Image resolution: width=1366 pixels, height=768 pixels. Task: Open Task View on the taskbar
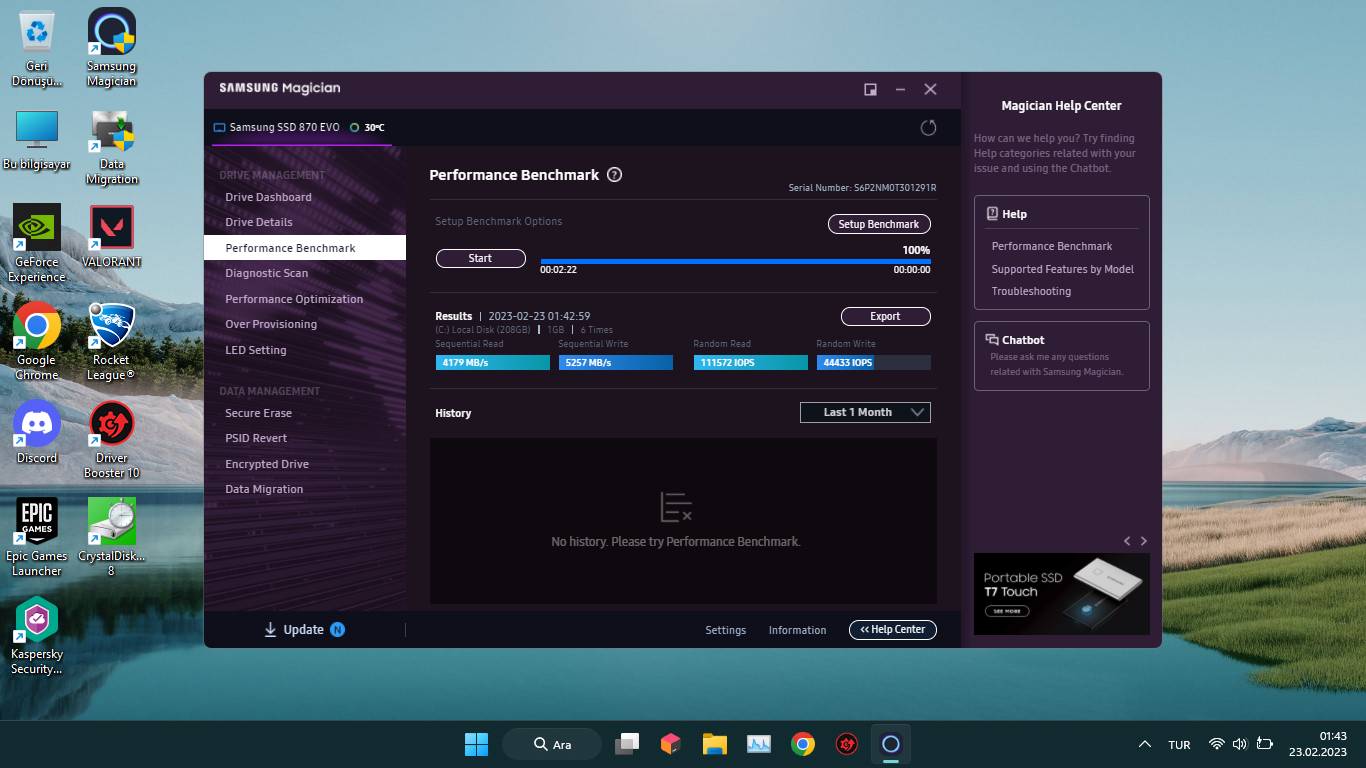(x=627, y=744)
